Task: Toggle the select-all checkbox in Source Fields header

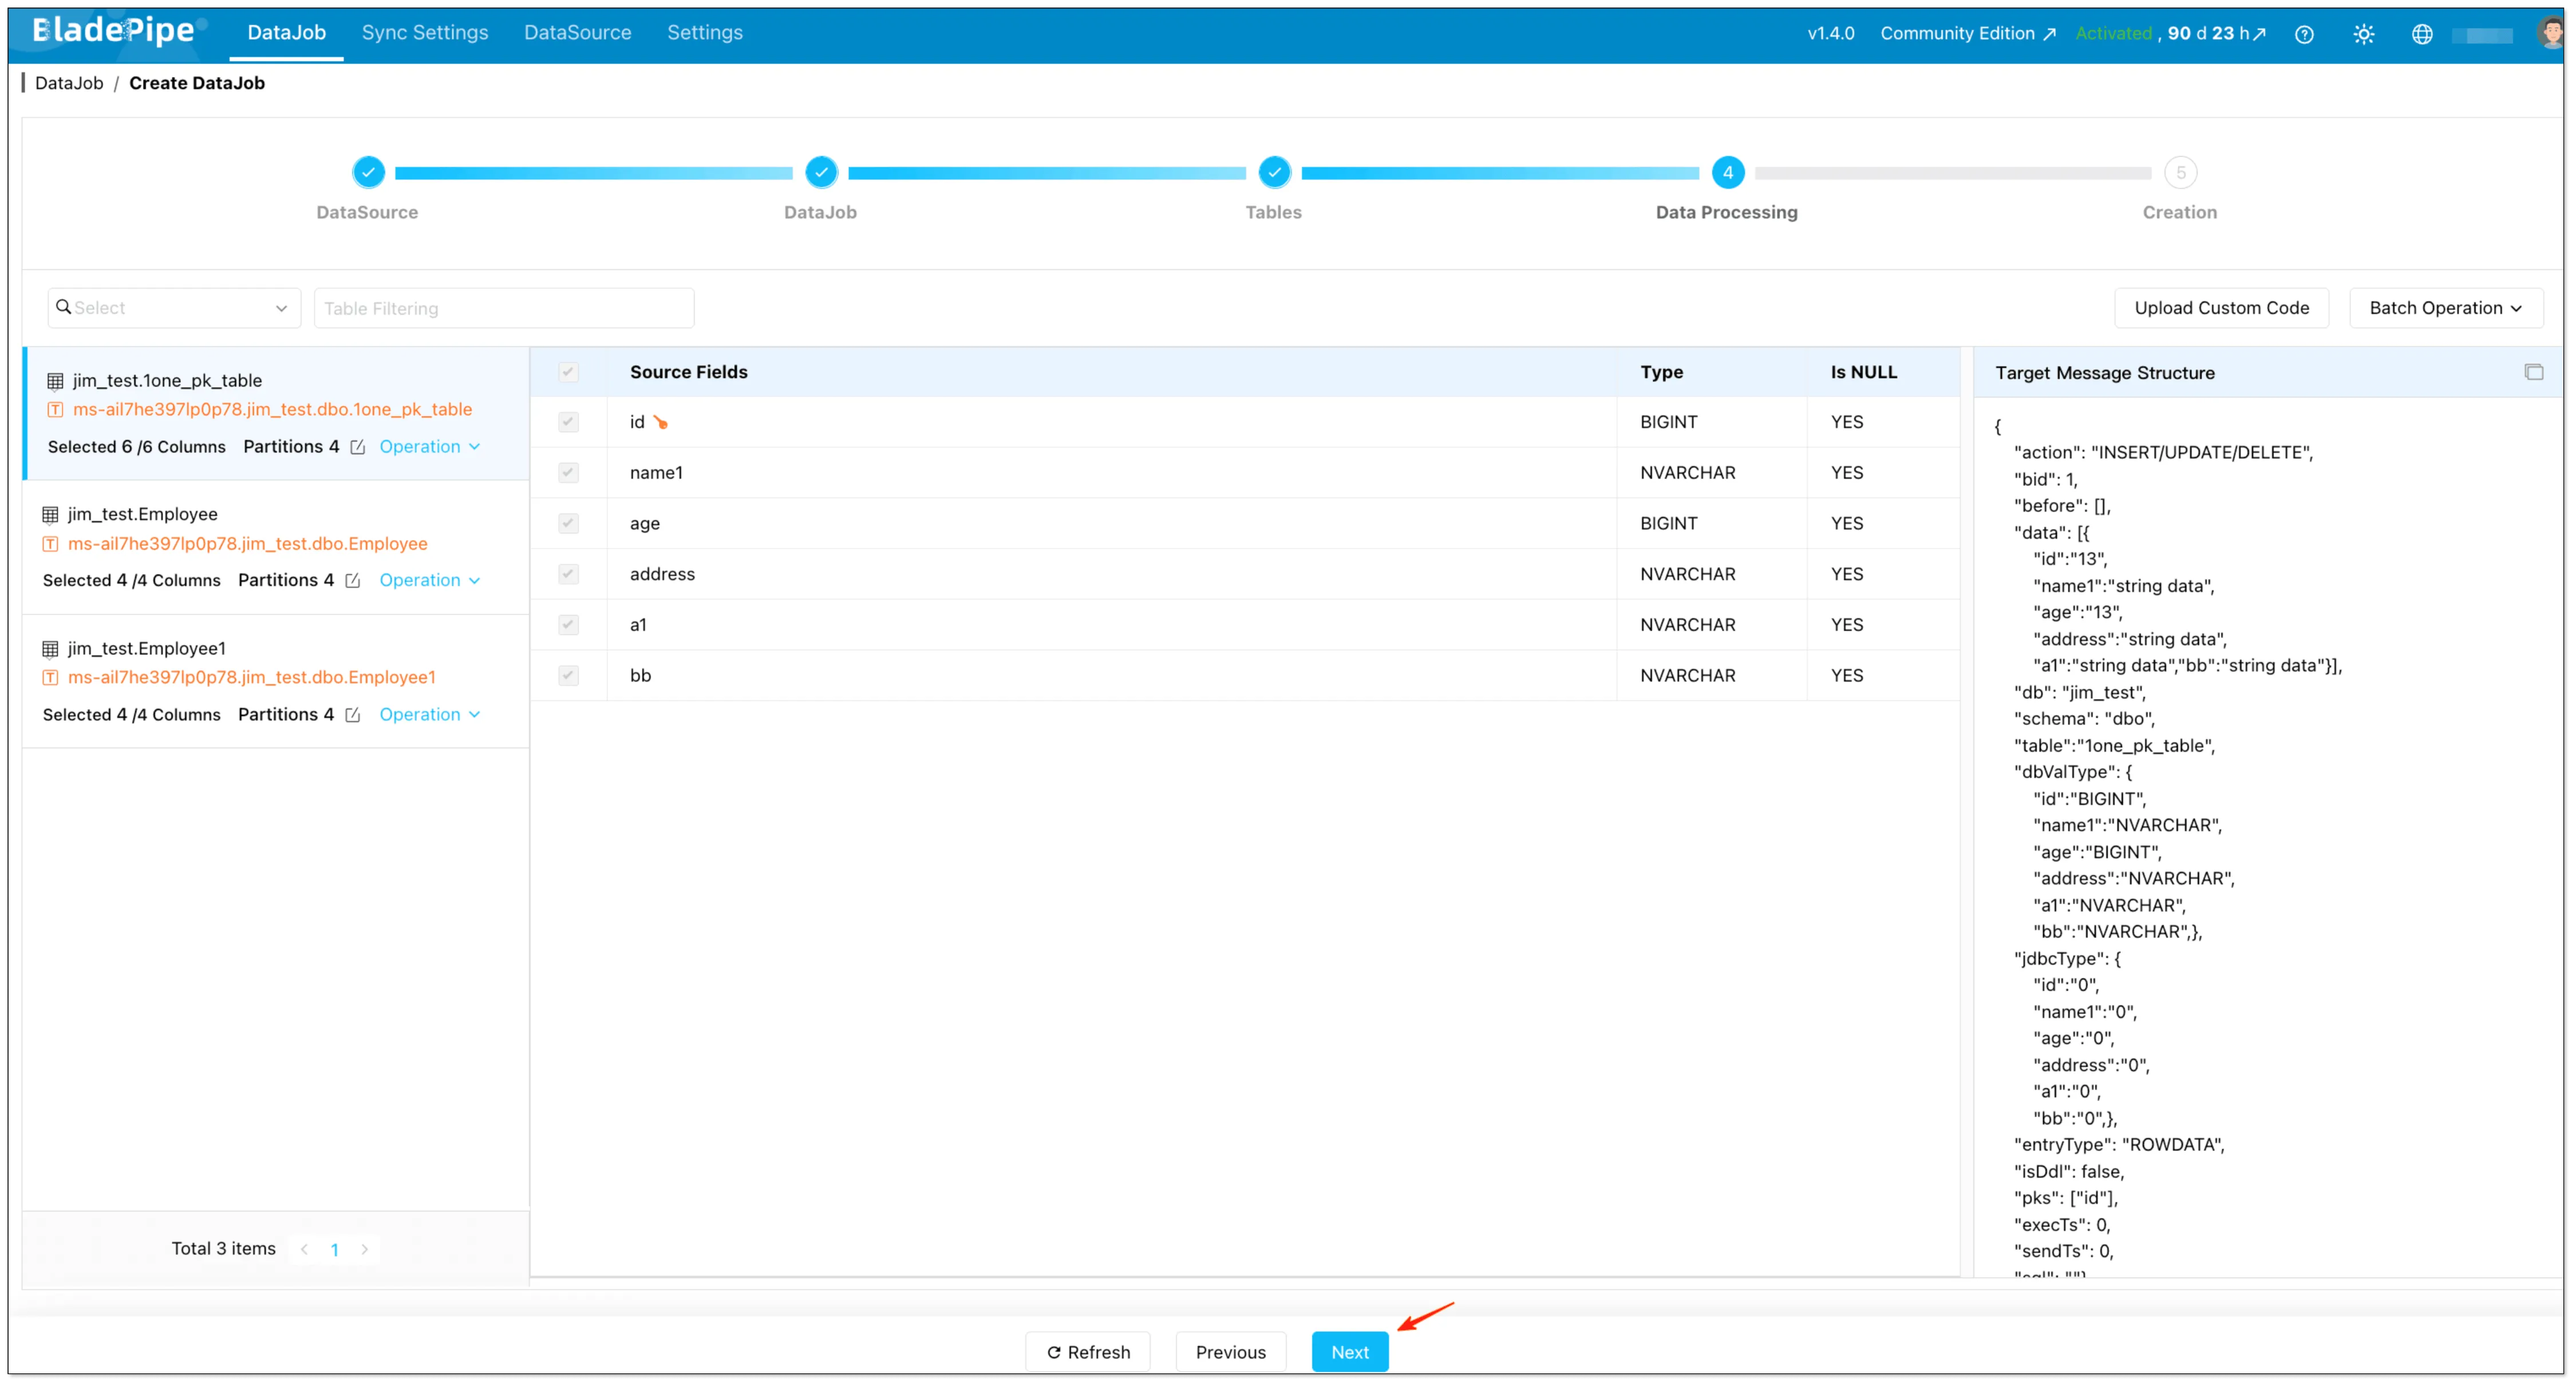Action: point(568,371)
